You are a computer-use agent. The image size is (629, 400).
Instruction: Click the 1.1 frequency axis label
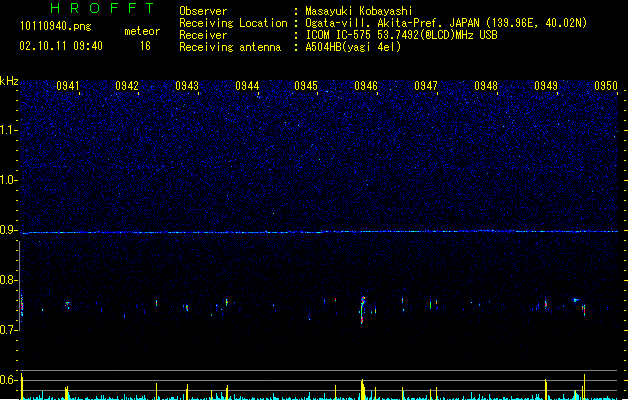tap(8, 130)
